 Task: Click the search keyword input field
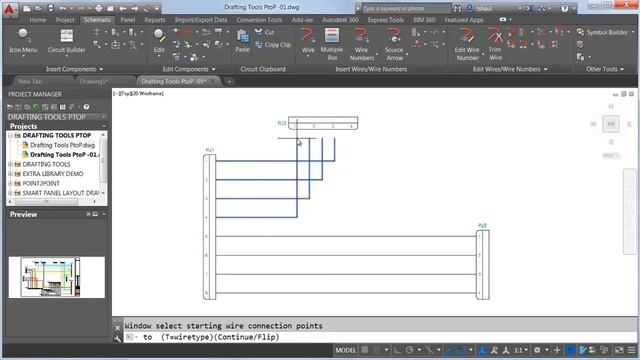tap(406, 8)
